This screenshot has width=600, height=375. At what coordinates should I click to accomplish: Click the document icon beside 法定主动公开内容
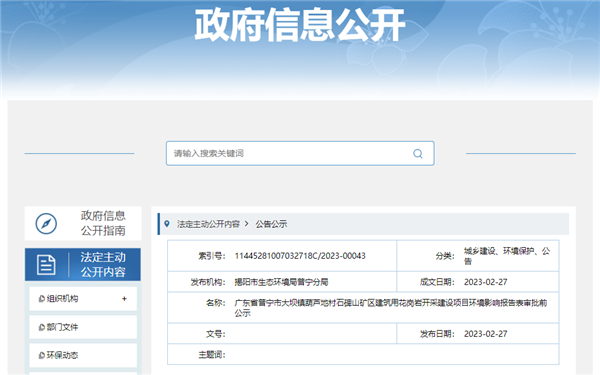pos(46,264)
